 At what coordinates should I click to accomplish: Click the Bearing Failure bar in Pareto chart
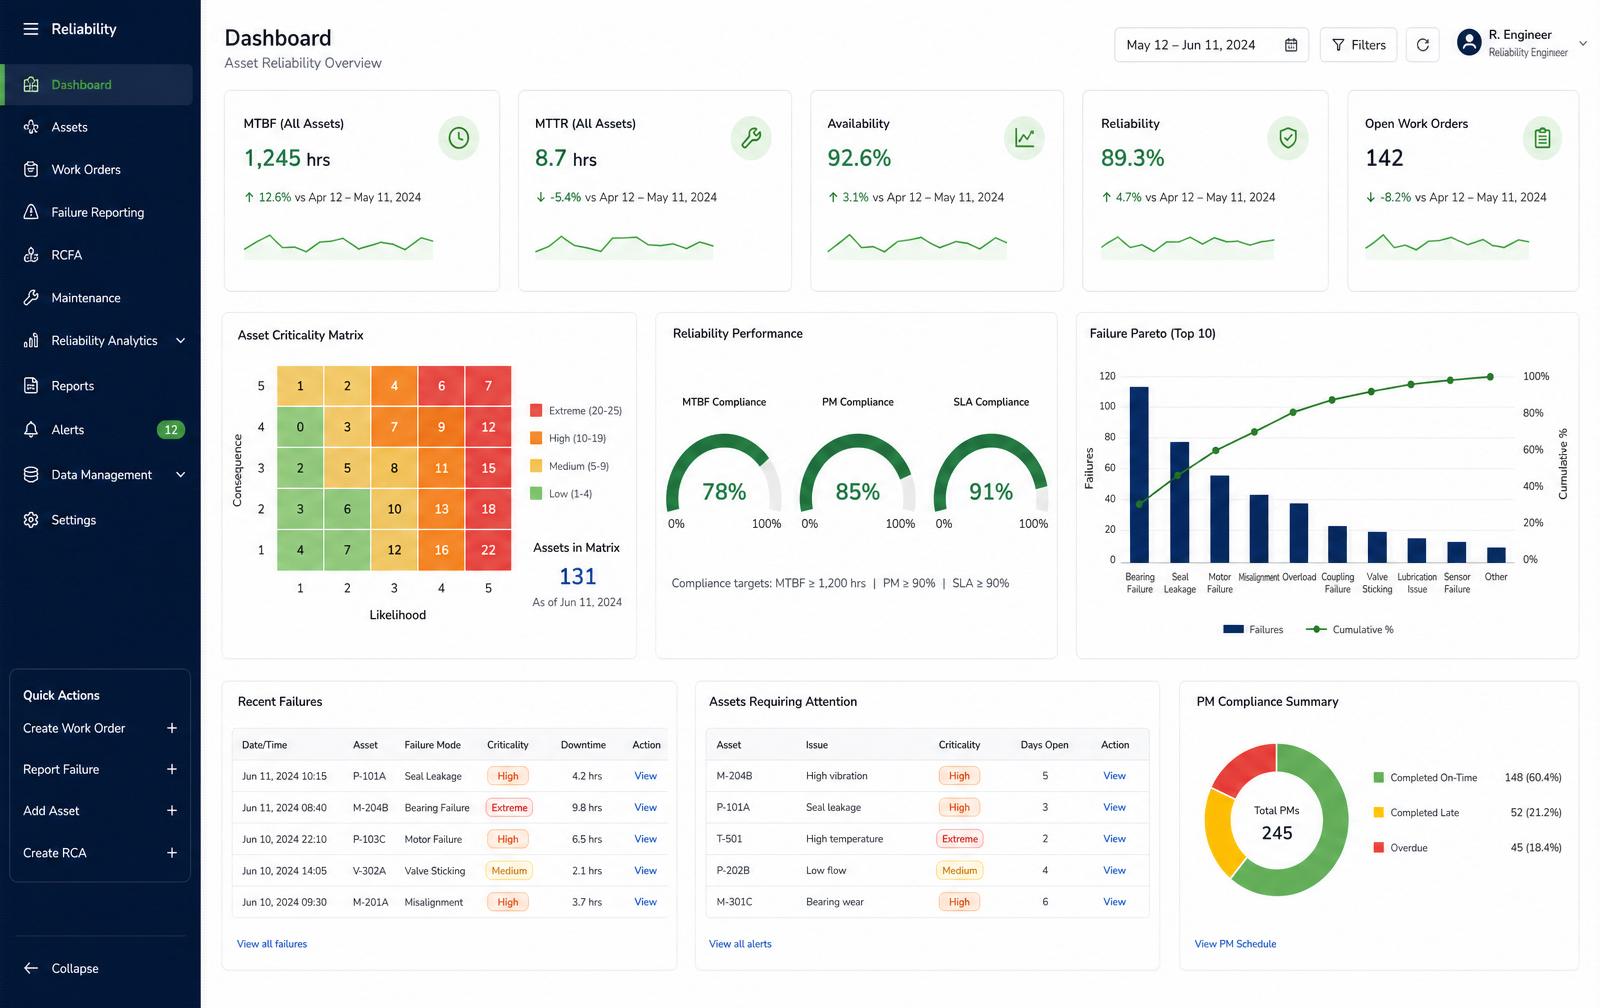(x=1139, y=475)
